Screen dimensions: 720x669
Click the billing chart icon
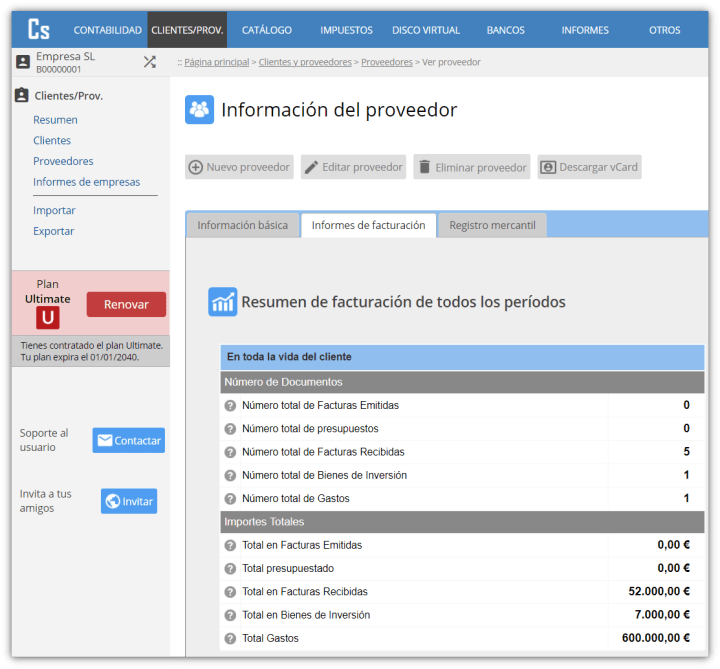point(223,302)
